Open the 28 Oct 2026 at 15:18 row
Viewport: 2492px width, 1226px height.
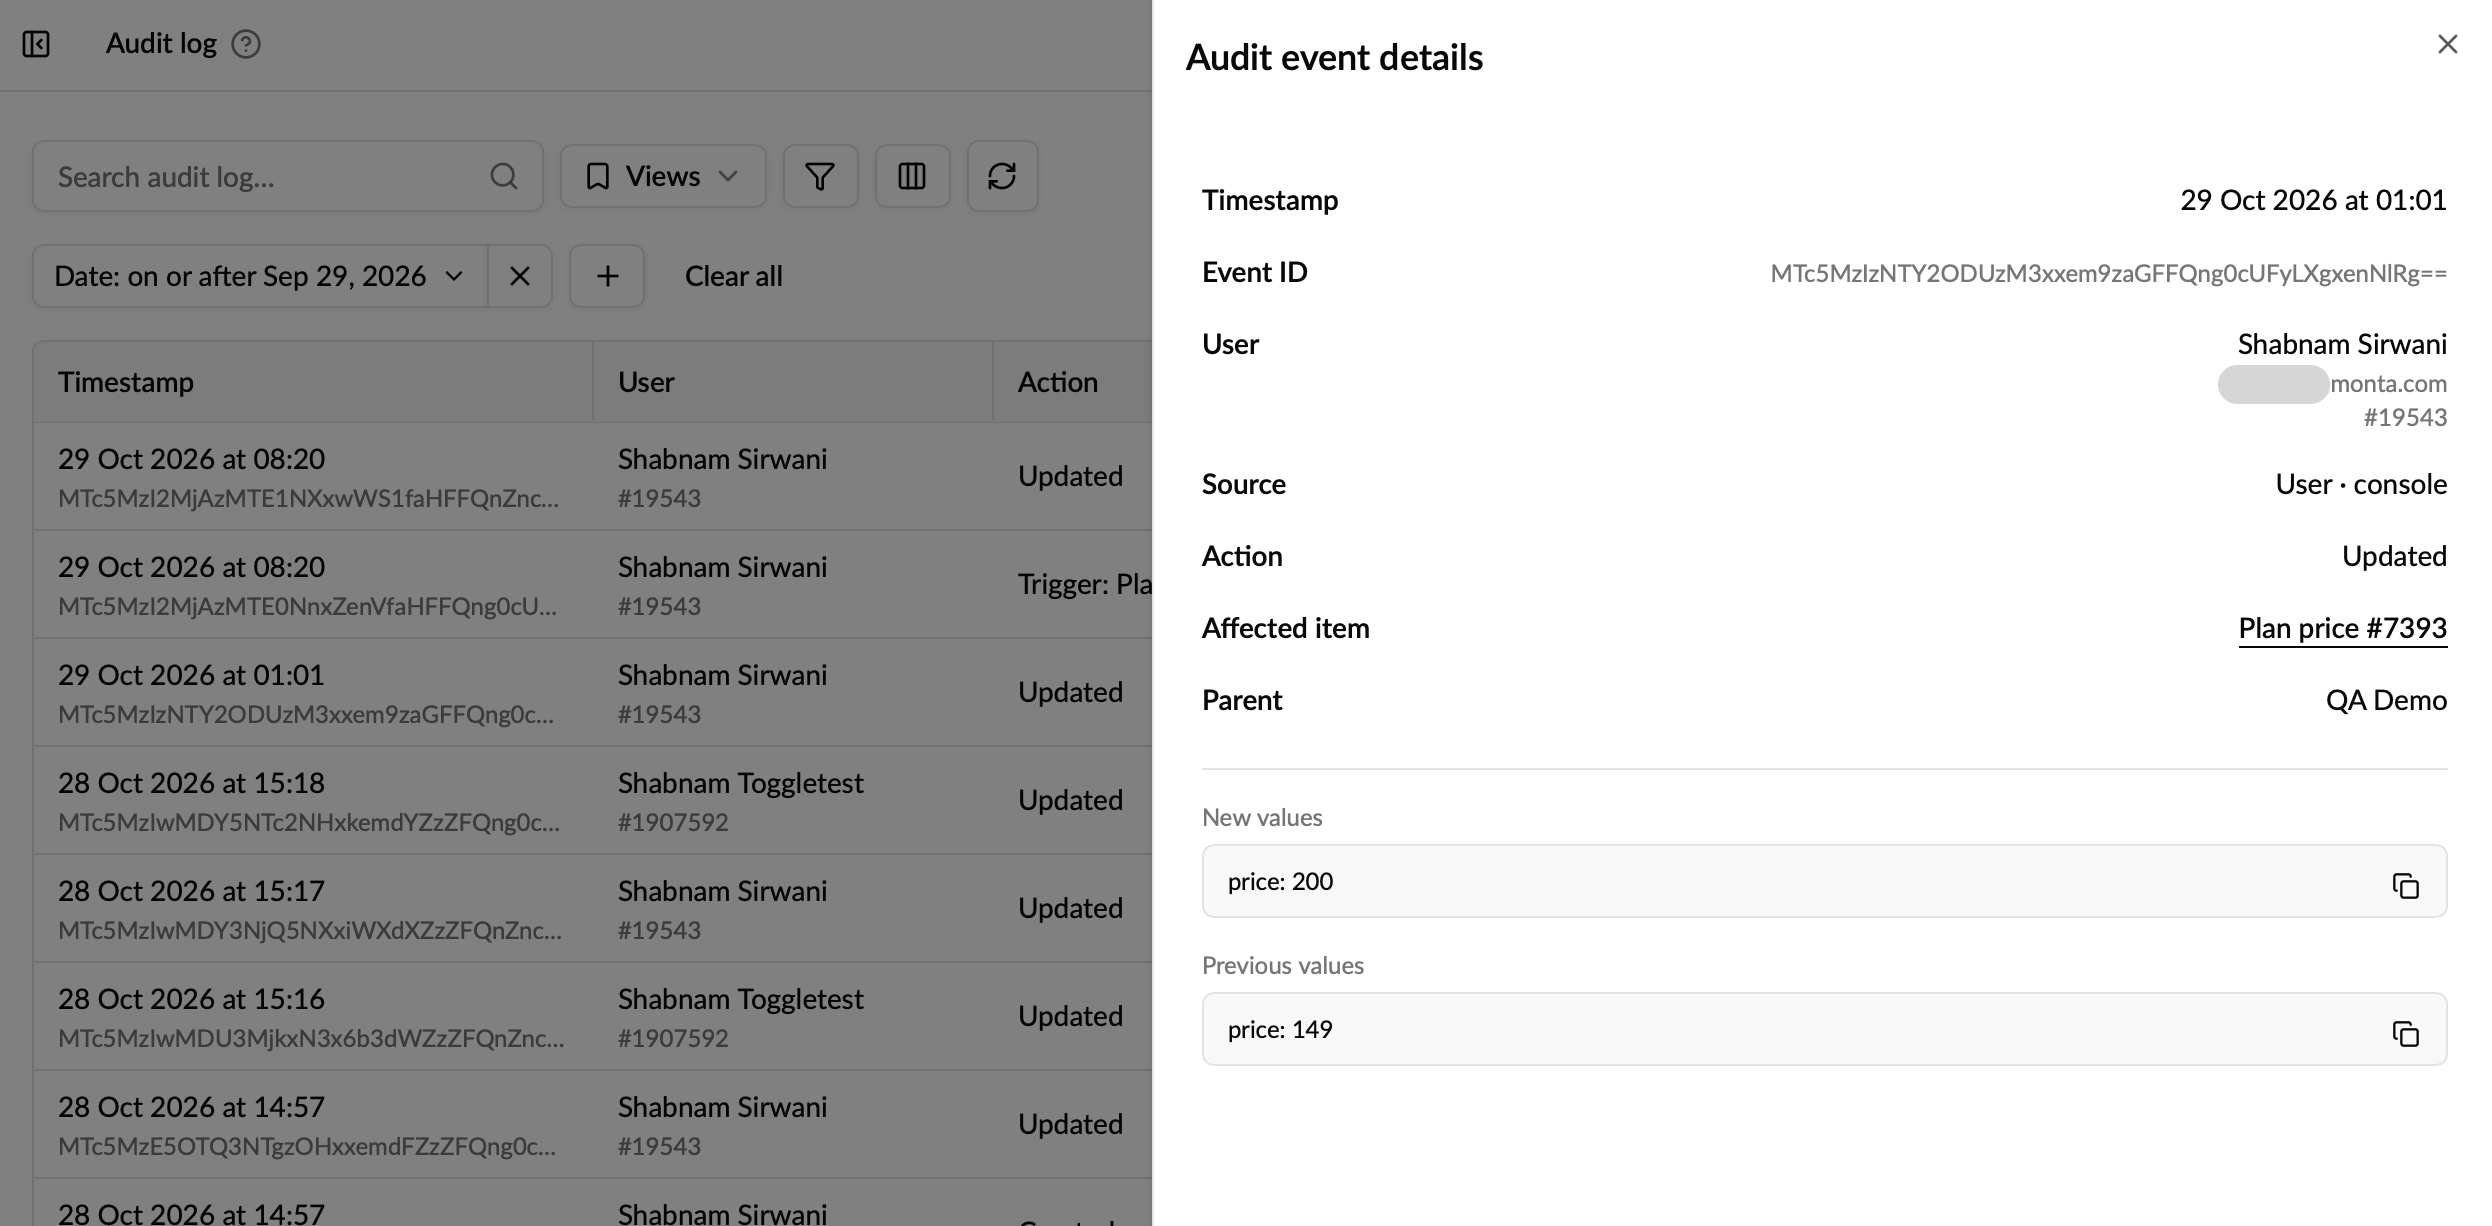tap(592, 800)
